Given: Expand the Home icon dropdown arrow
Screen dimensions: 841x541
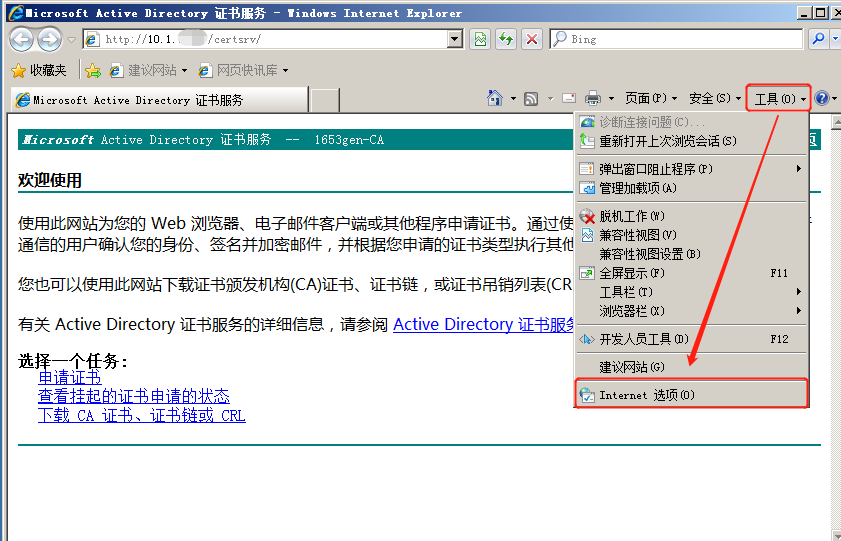Looking at the screenshot, I should tap(513, 99).
